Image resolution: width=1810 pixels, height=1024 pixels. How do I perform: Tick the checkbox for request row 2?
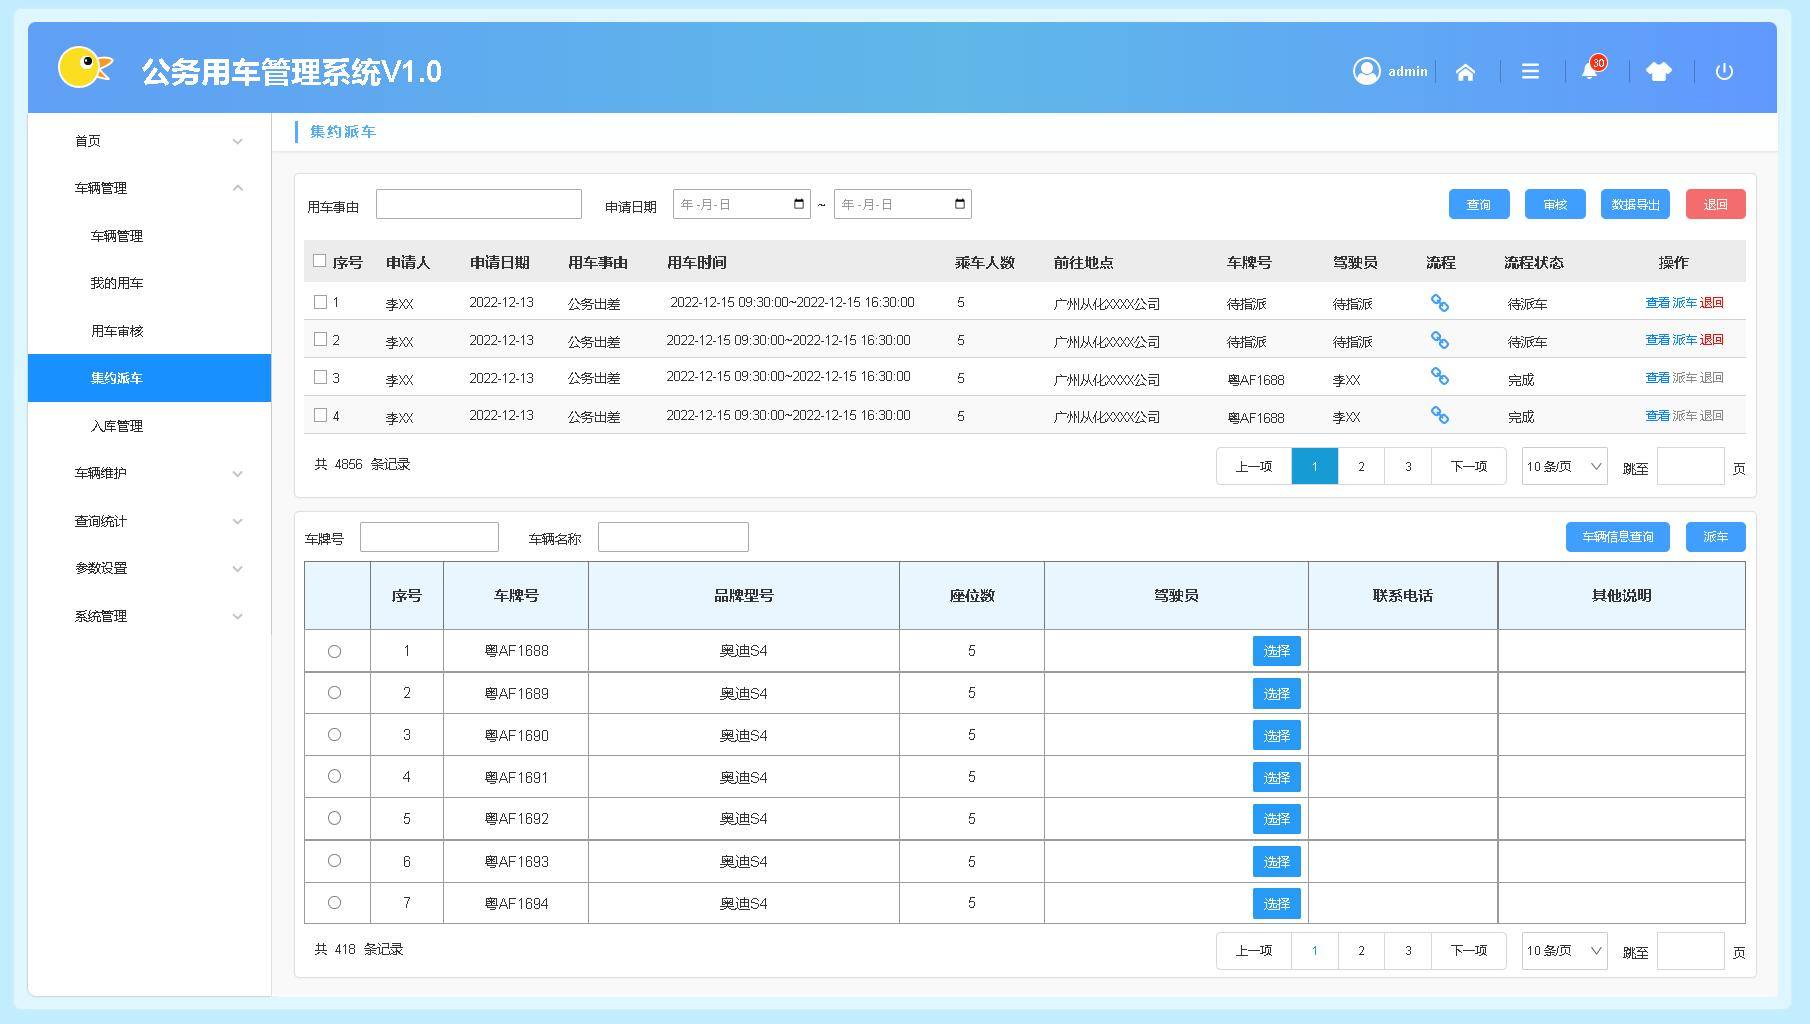click(x=321, y=340)
